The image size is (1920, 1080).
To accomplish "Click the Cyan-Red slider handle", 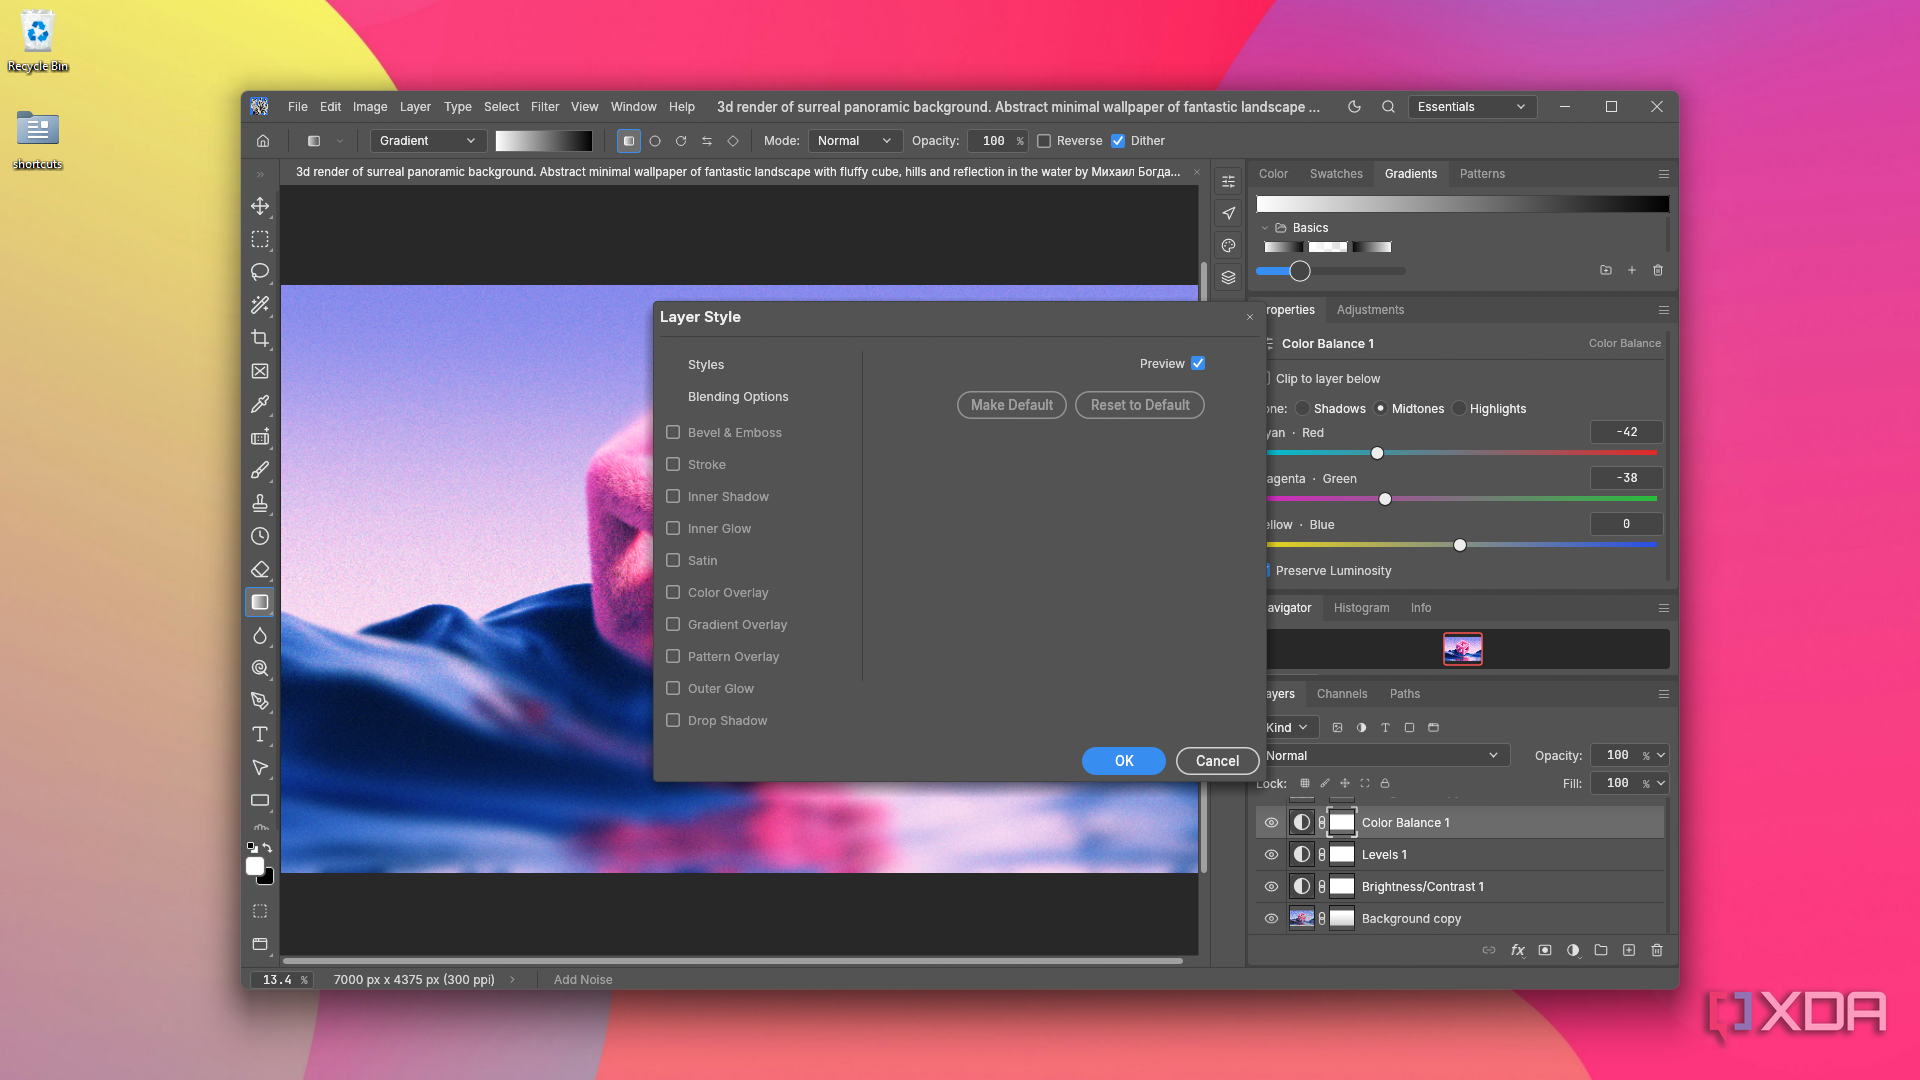I will (1377, 453).
